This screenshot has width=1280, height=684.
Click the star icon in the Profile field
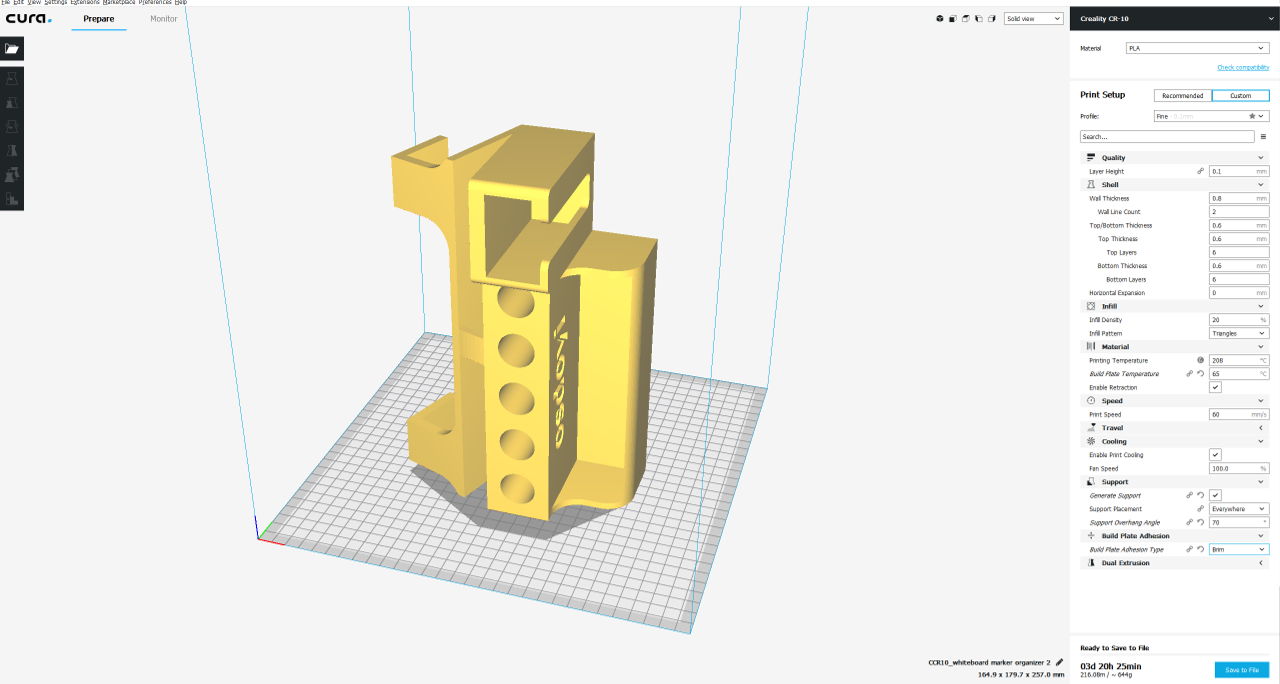point(1252,116)
